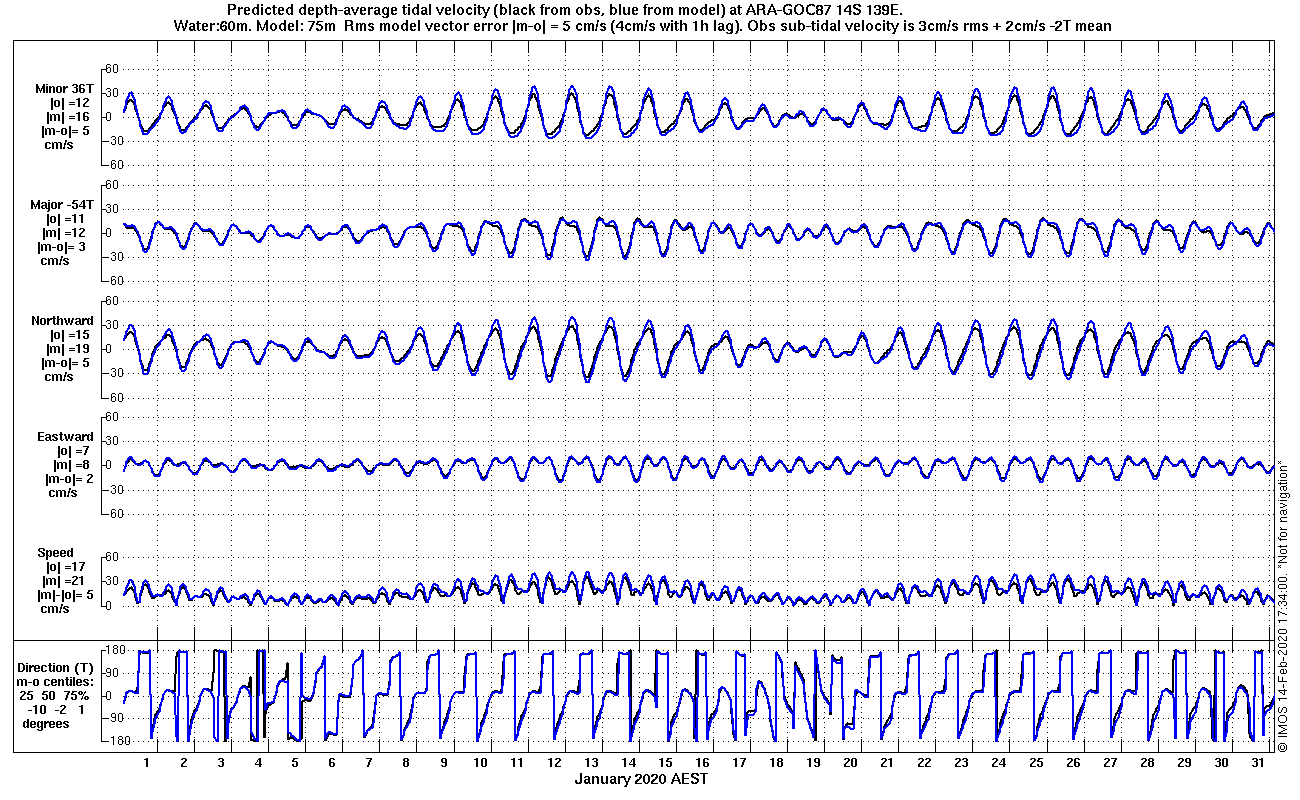Click day '1' tick label on time axis
Screen dimensions: 1300x800
pos(147,763)
